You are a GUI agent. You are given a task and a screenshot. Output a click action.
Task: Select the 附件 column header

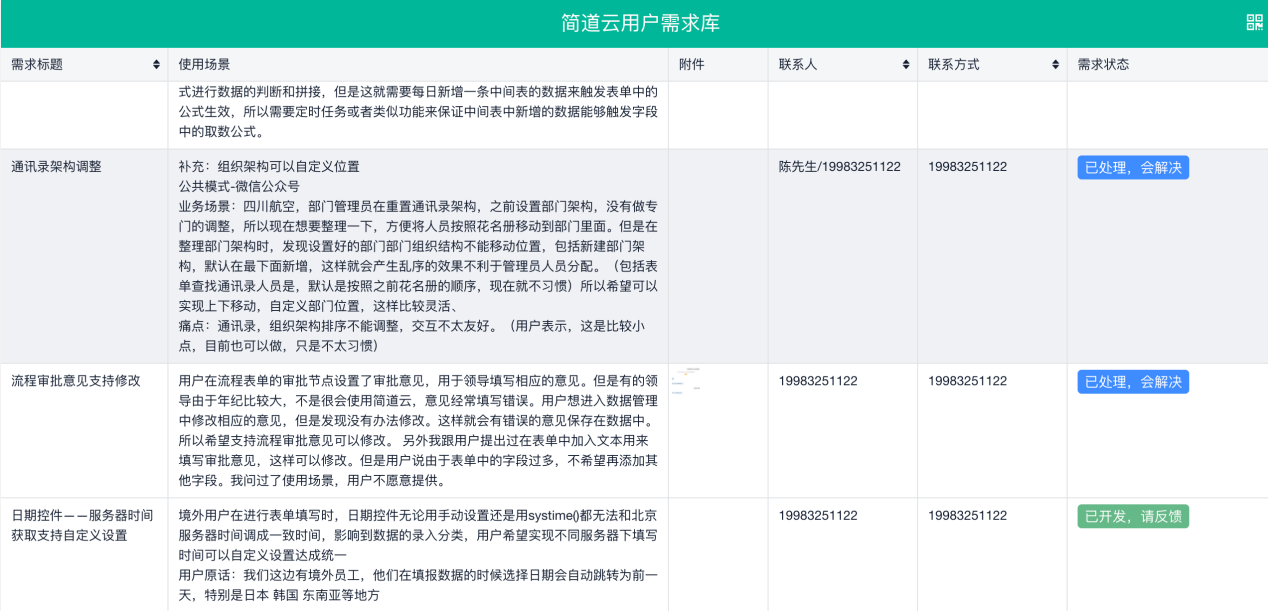(x=691, y=65)
